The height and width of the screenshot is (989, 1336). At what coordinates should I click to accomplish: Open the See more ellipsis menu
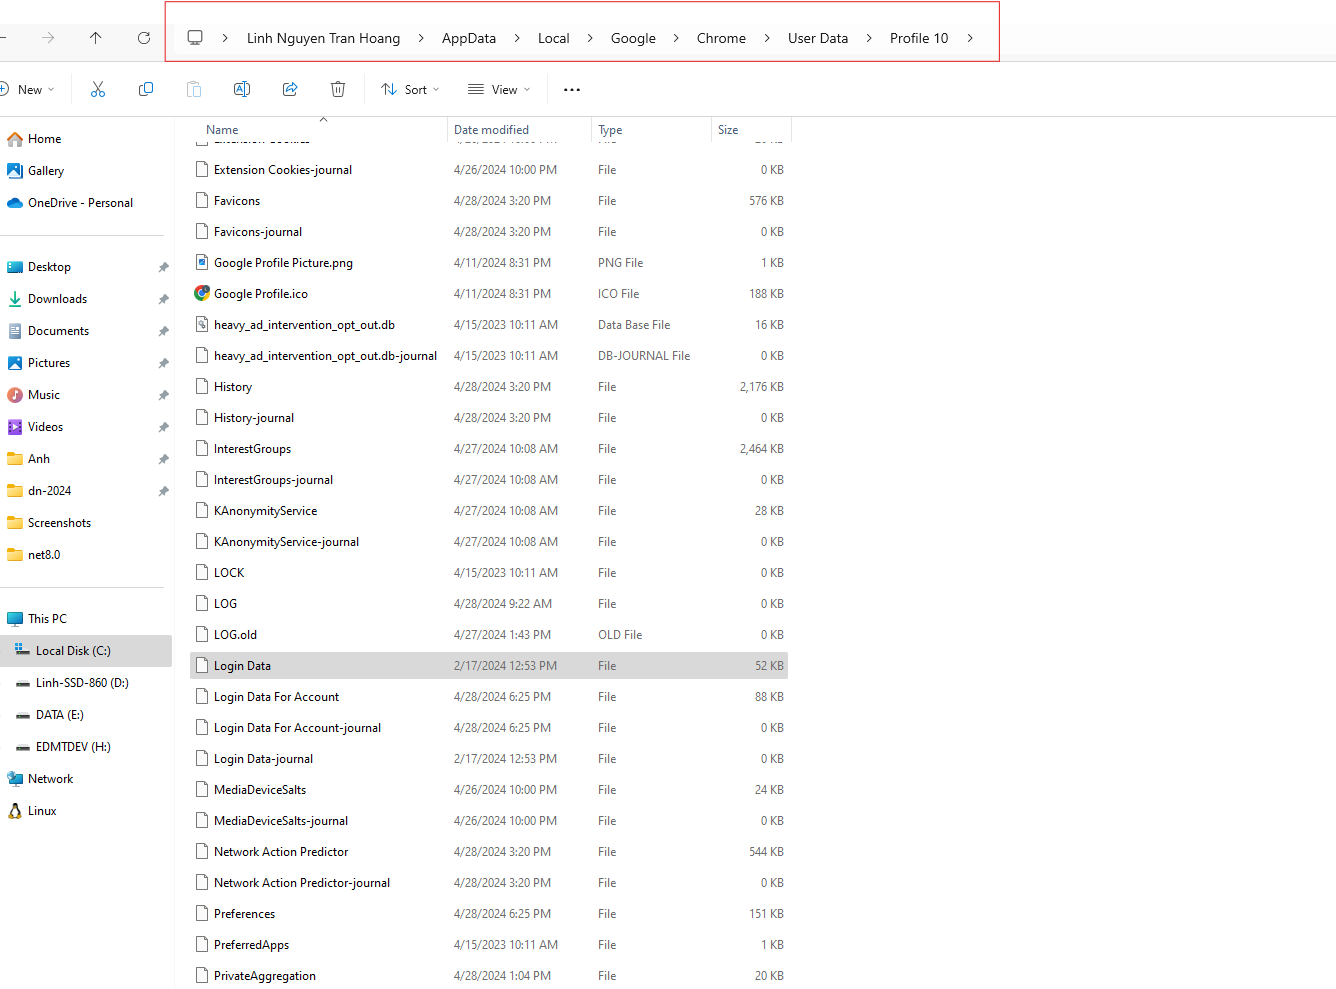572,90
